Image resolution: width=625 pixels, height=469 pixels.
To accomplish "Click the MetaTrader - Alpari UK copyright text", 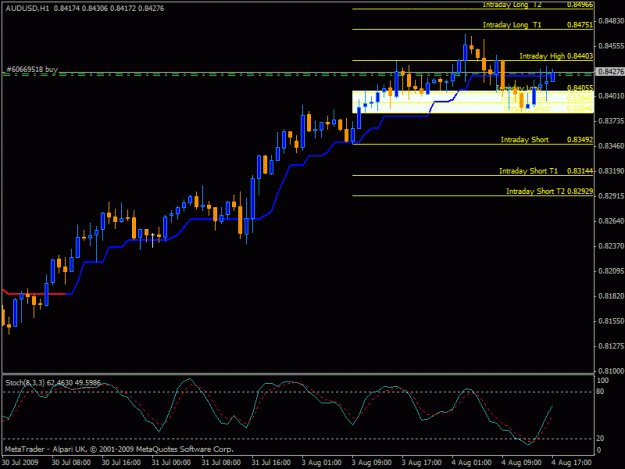I will pos(119,449).
